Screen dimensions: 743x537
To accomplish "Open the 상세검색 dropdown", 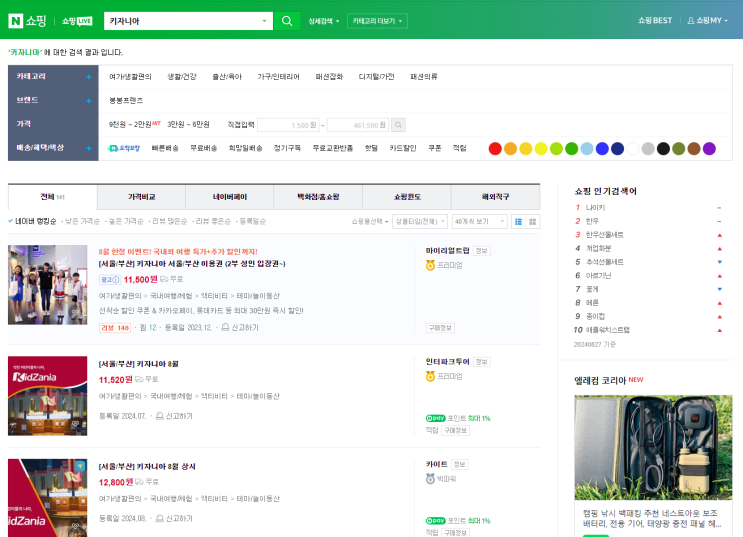I will tap(324, 21).
